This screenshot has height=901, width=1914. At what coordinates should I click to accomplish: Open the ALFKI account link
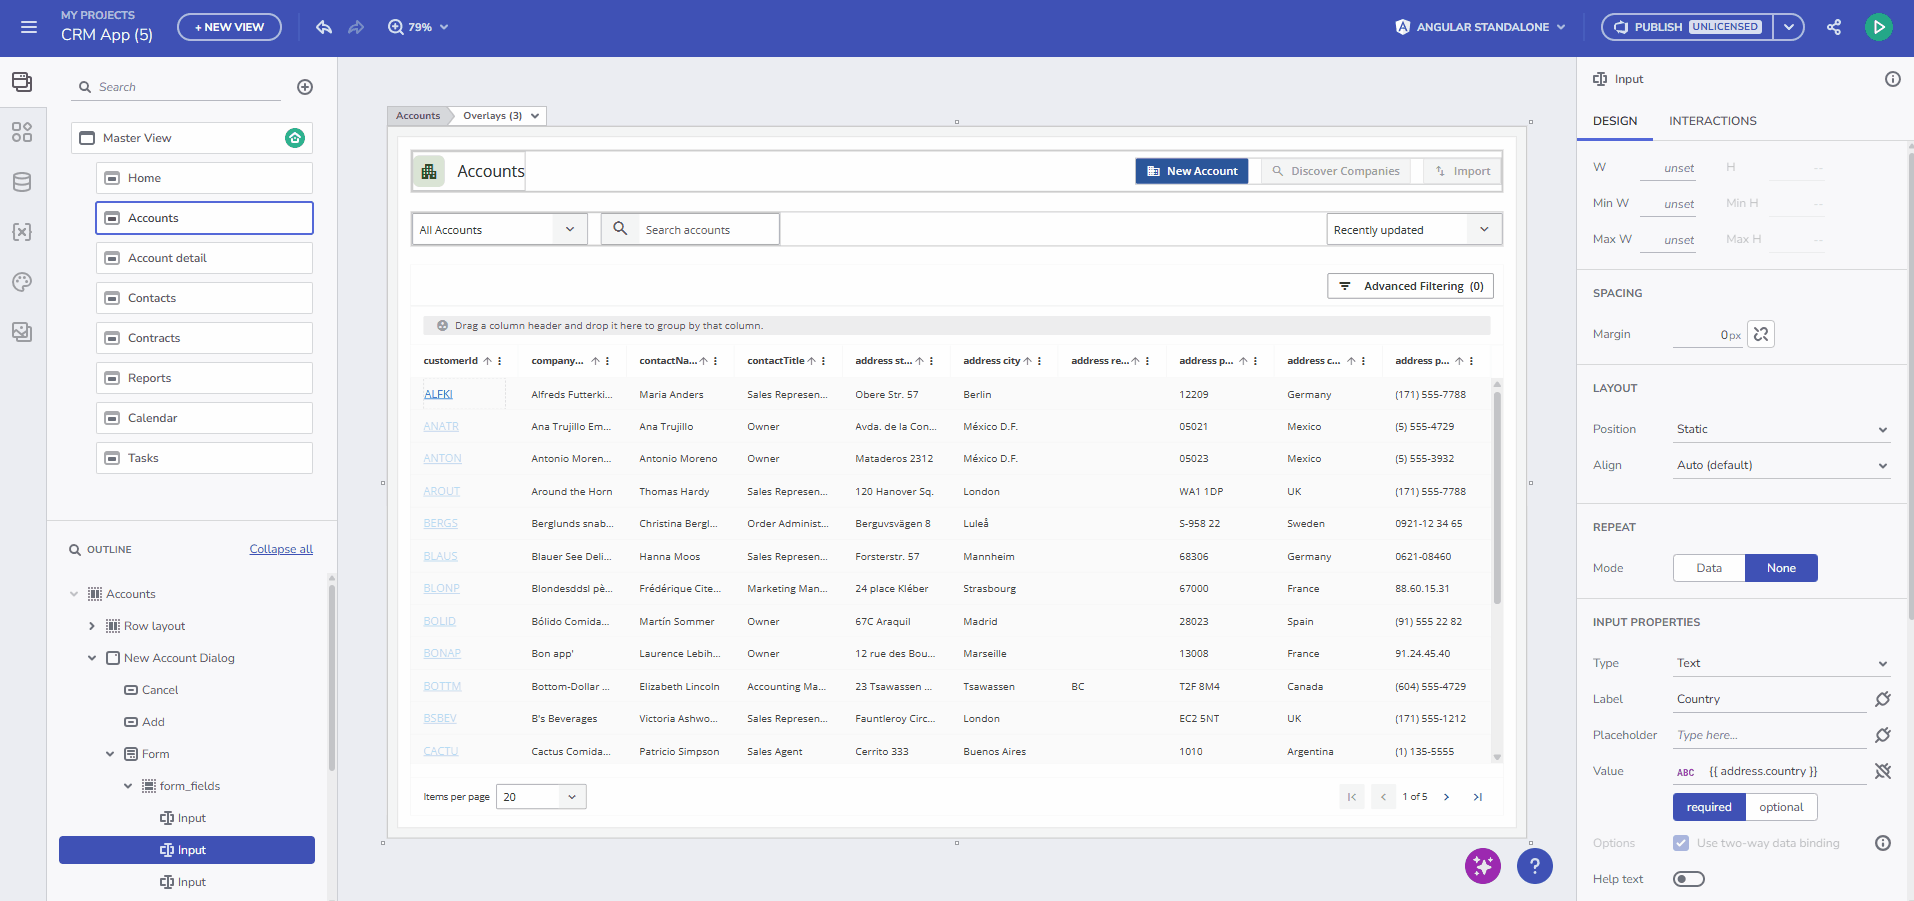[x=437, y=394]
